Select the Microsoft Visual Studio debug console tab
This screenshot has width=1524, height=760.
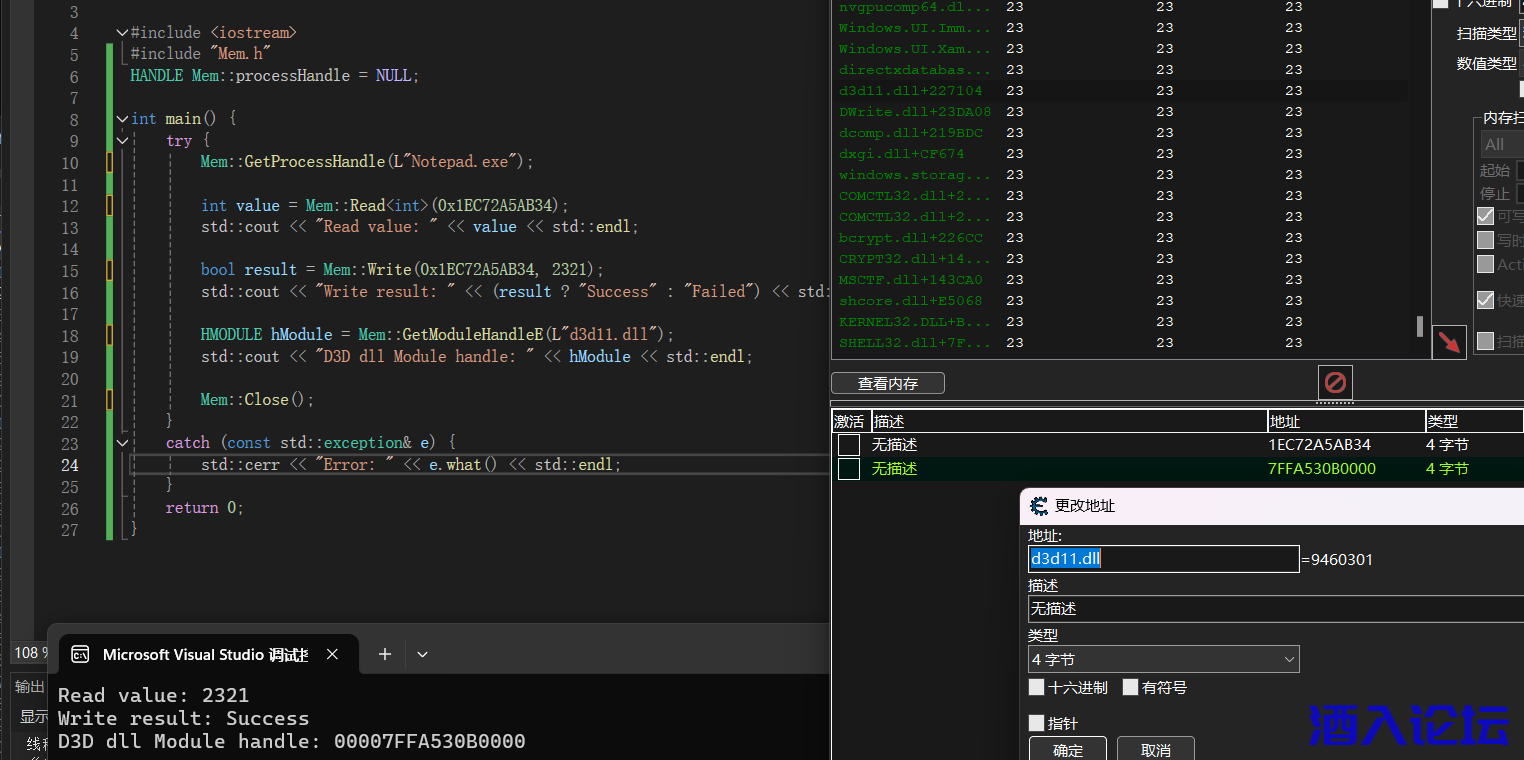pyautogui.click(x=204, y=654)
